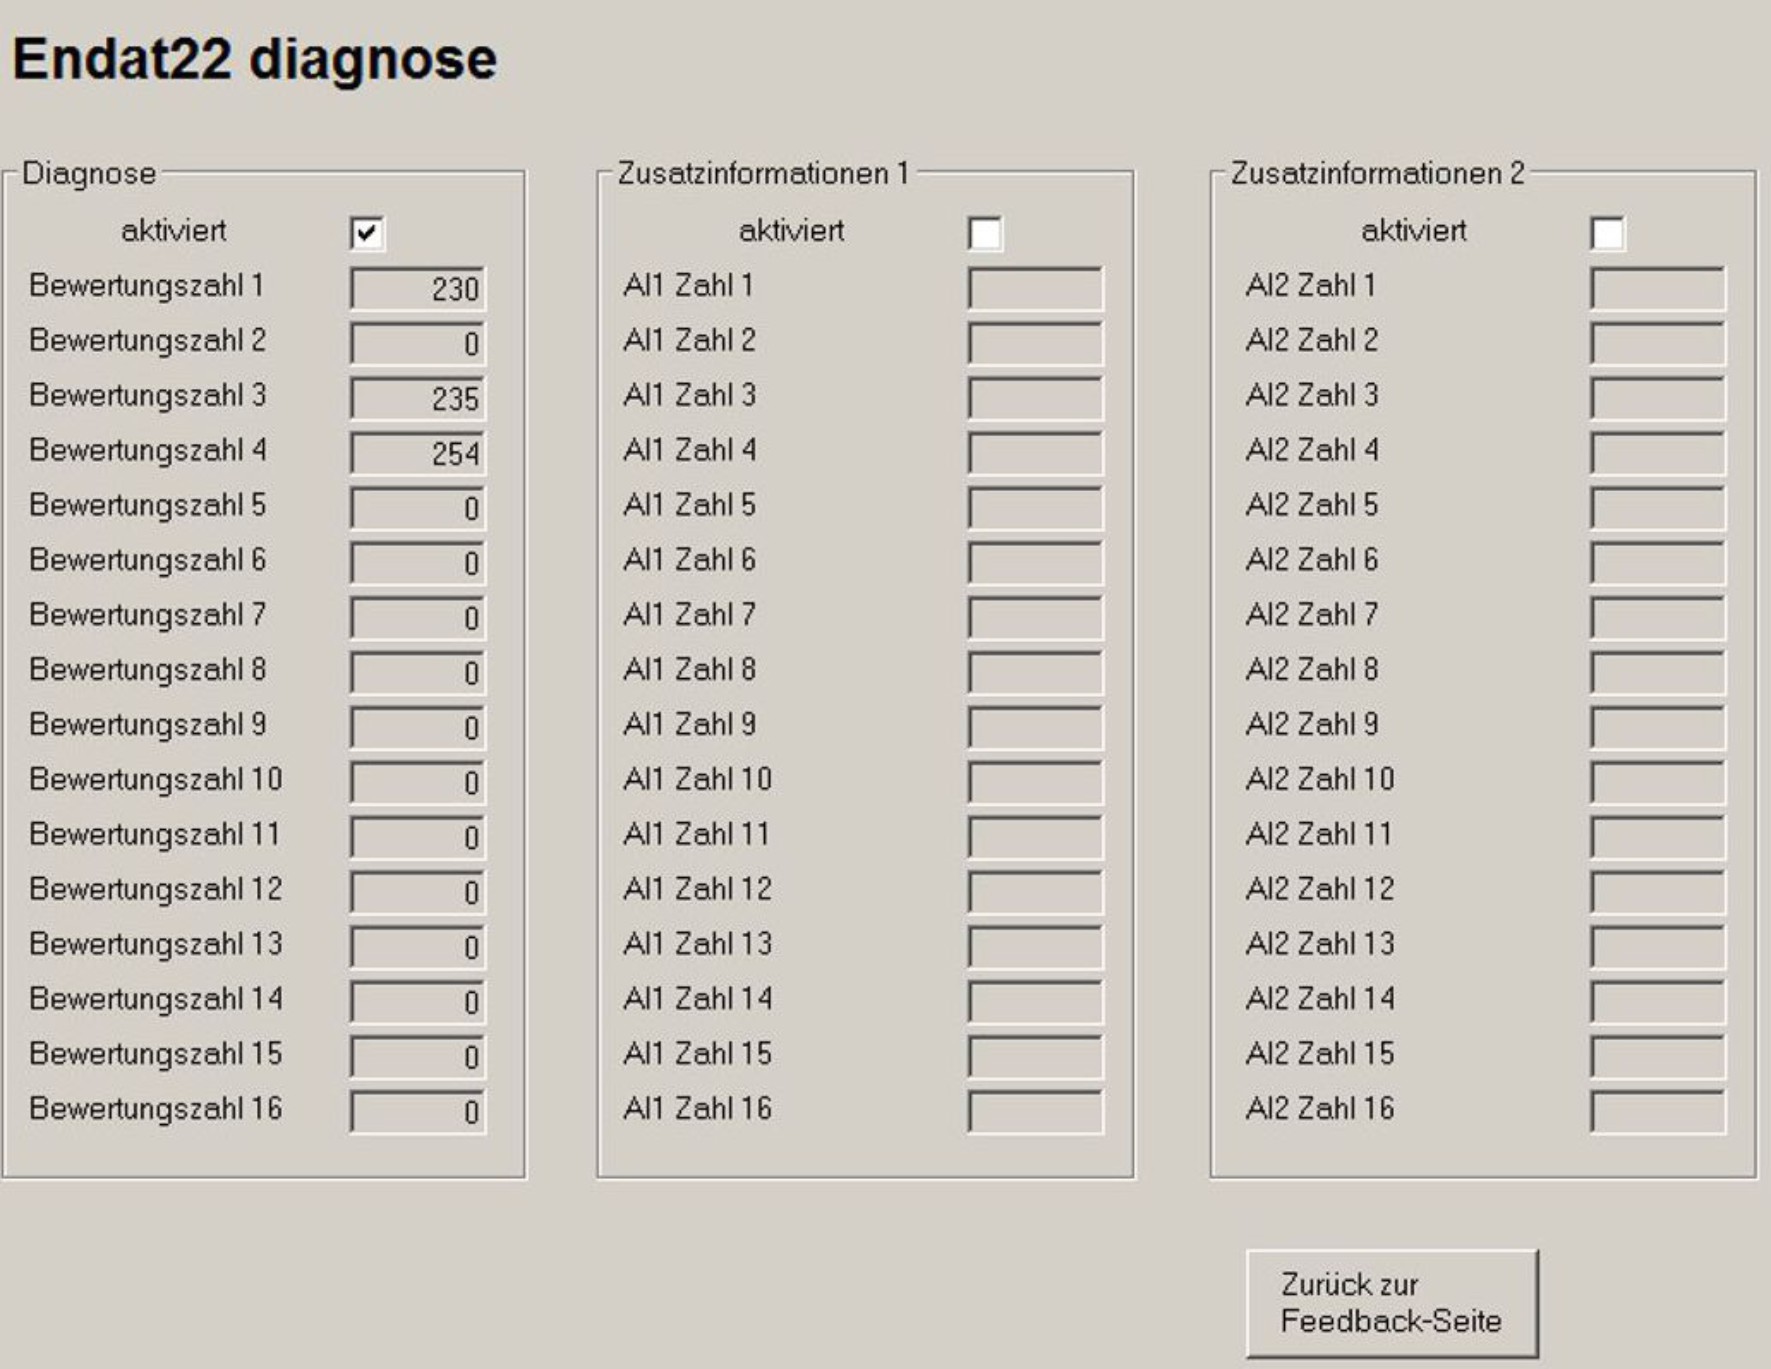Click the Bewertungszahl 16 value field
Image resolution: width=1771 pixels, height=1369 pixels.
418,1112
